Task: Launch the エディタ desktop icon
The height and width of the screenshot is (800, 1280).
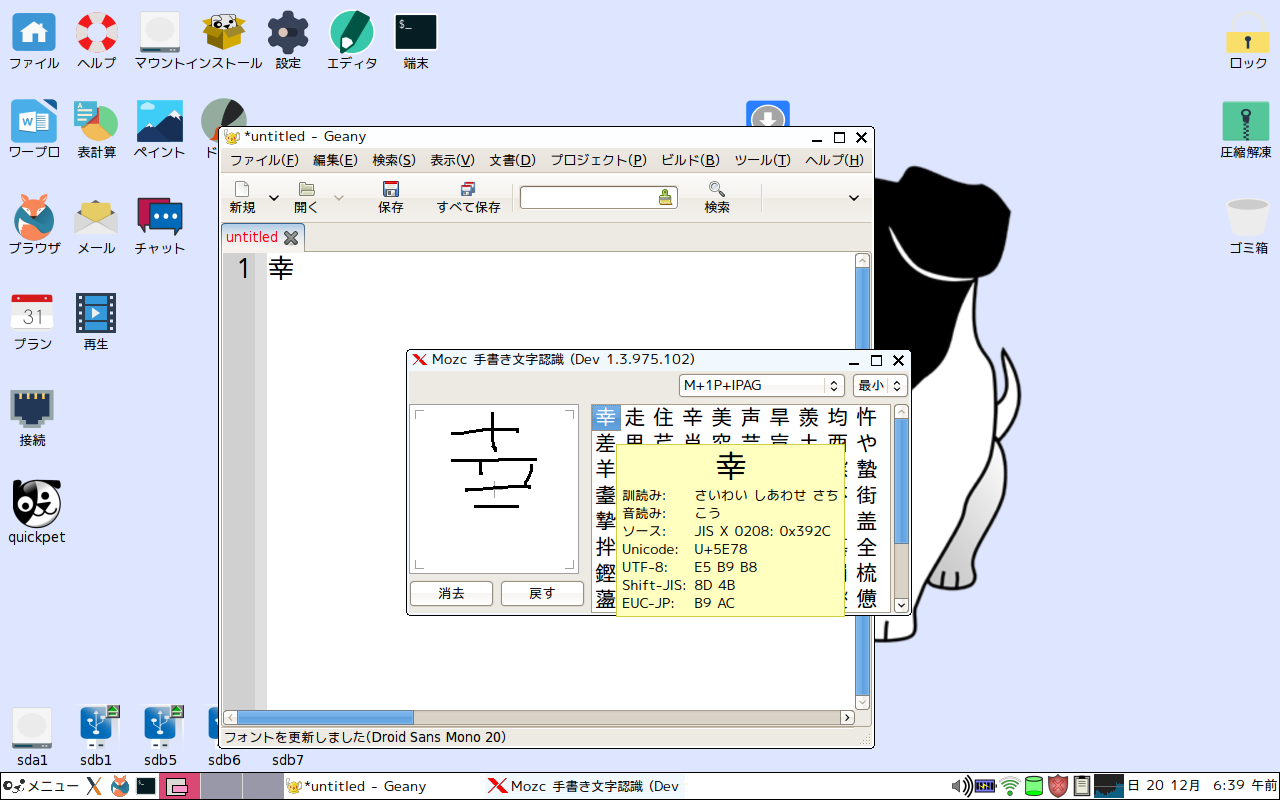Action: [x=352, y=32]
